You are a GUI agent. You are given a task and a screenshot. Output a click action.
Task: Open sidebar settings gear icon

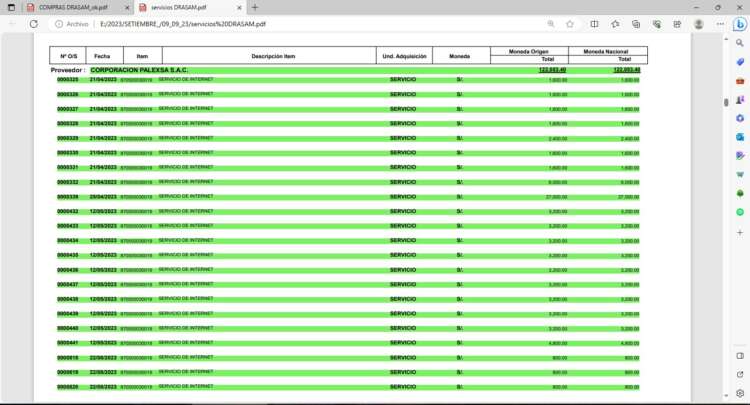point(740,394)
